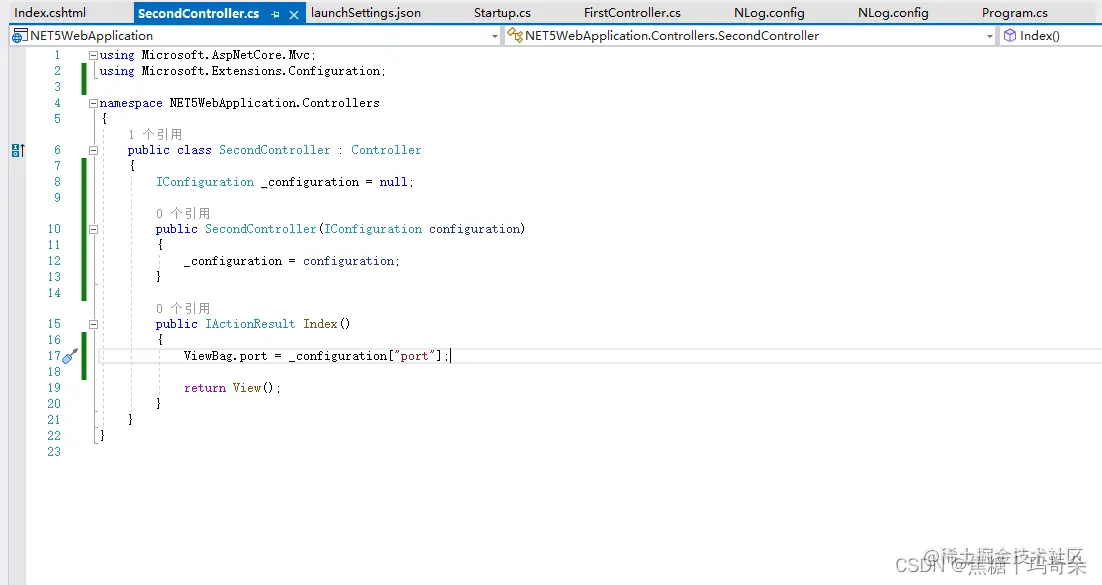The height and width of the screenshot is (585, 1102).
Task: Open the Program.cs tab
Action: click(x=1014, y=13)
